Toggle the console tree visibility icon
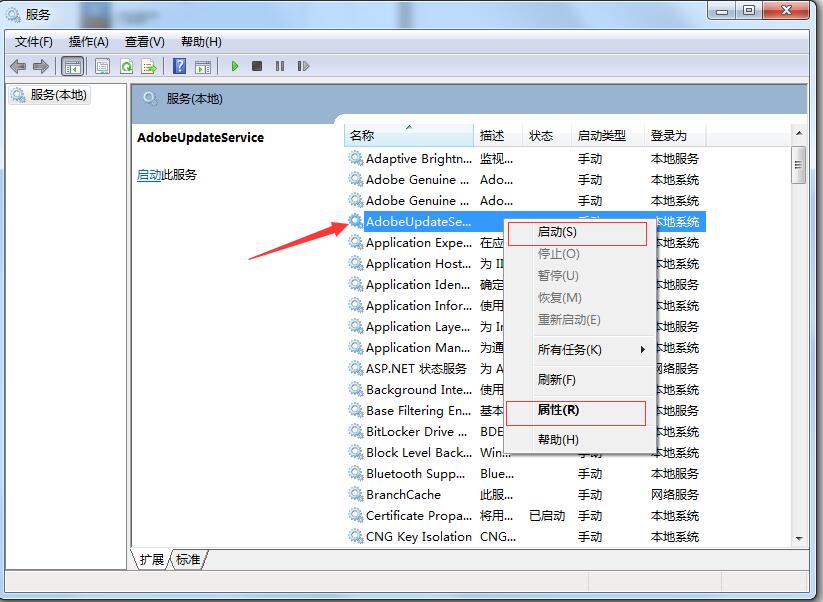The image size is (823, 602). [x=72, y=66]
